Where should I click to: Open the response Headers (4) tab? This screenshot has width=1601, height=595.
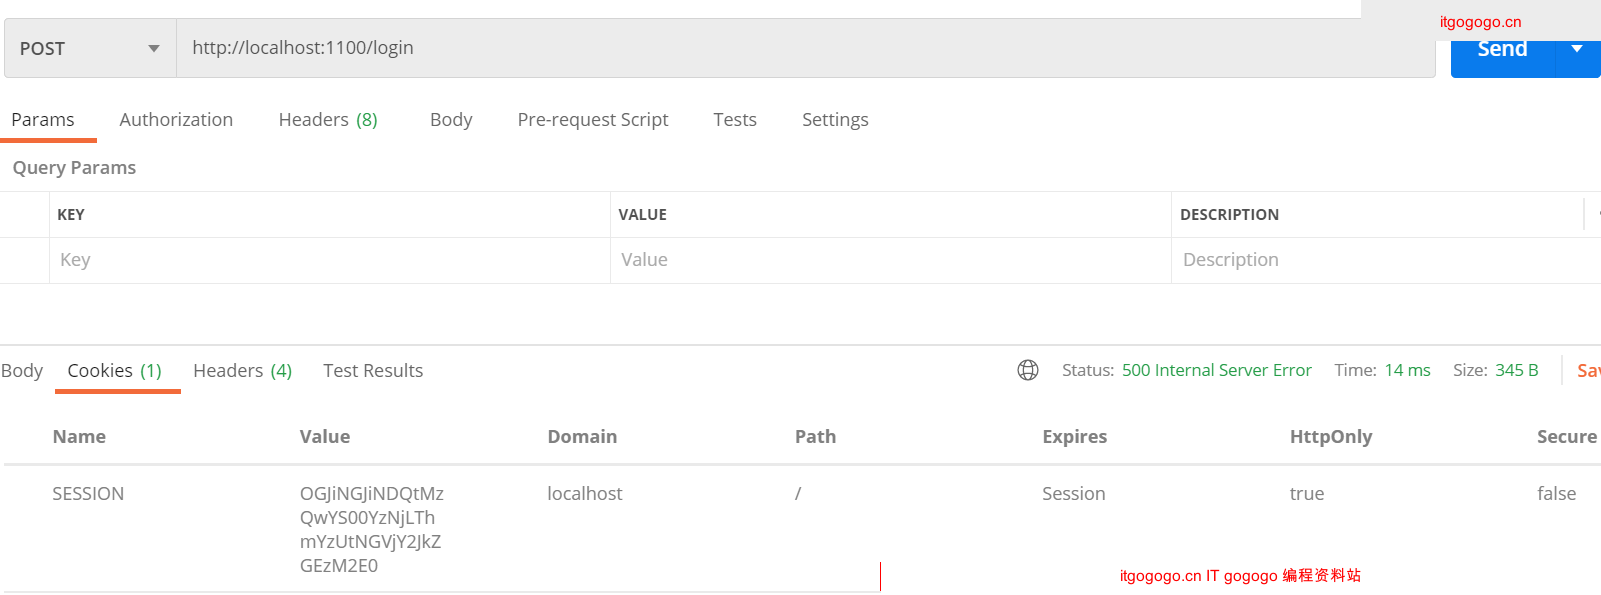click(243, 371)
